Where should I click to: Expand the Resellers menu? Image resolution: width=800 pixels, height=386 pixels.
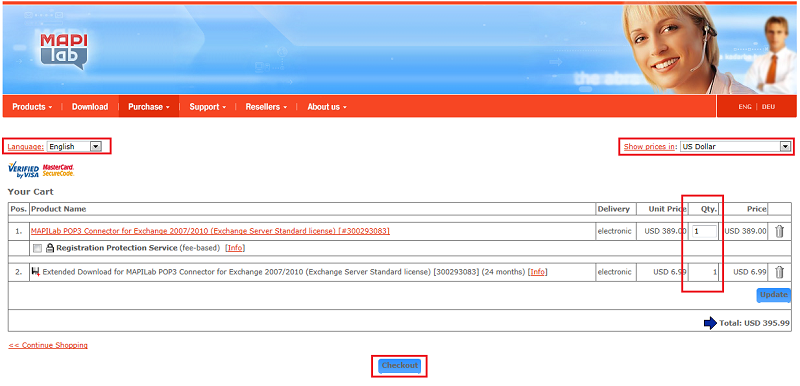coord(266,107)
